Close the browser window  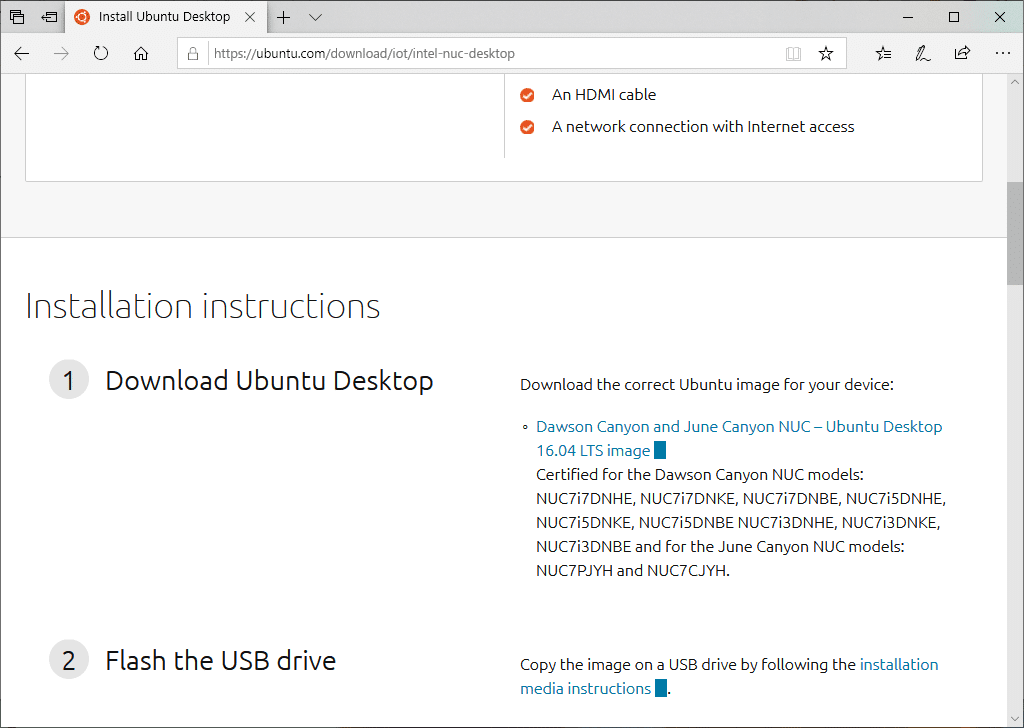1000,18
